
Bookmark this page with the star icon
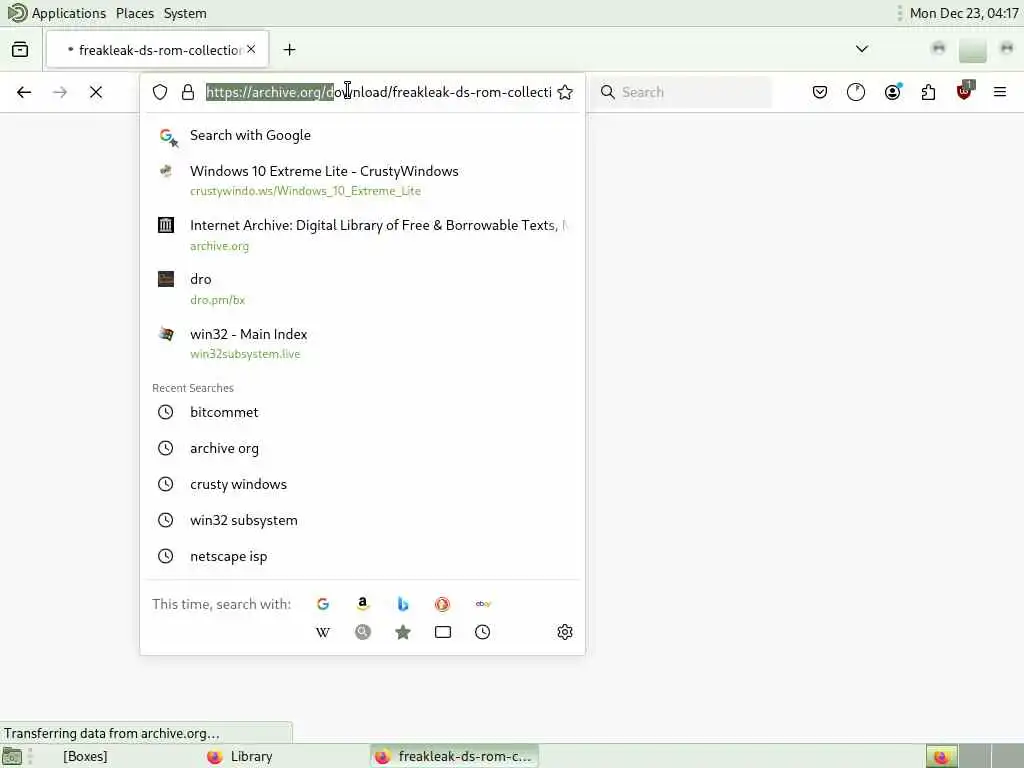pos(565,92)
